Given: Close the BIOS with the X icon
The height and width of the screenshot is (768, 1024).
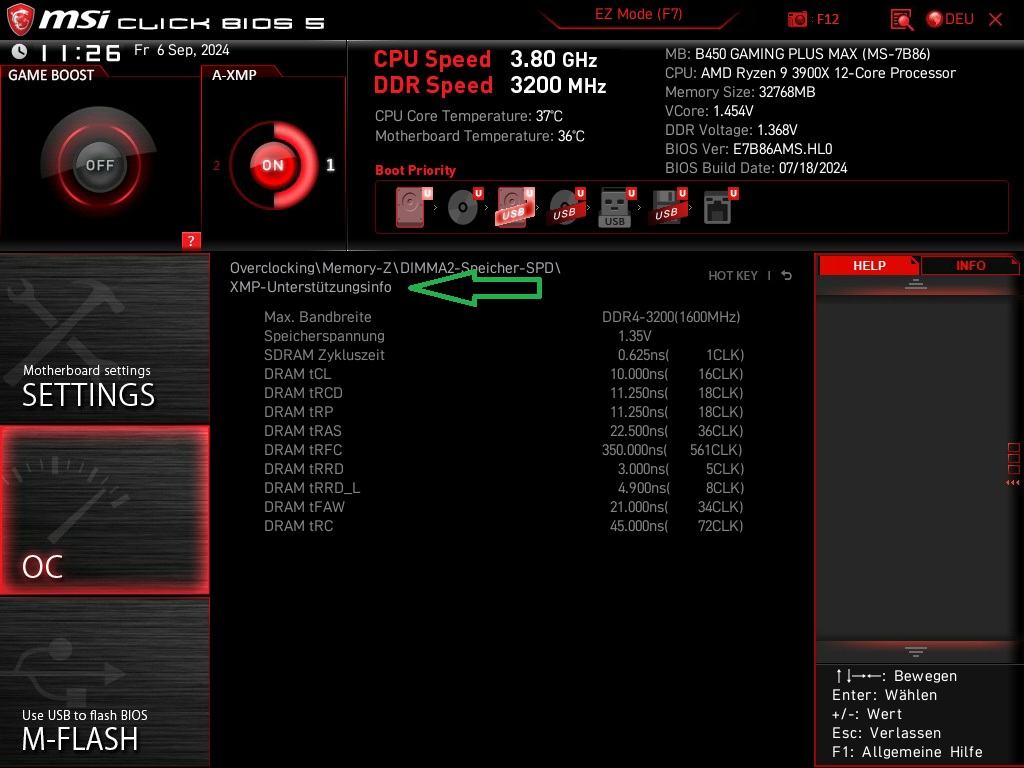Looking at the screenshot, I should pos(995,20).
